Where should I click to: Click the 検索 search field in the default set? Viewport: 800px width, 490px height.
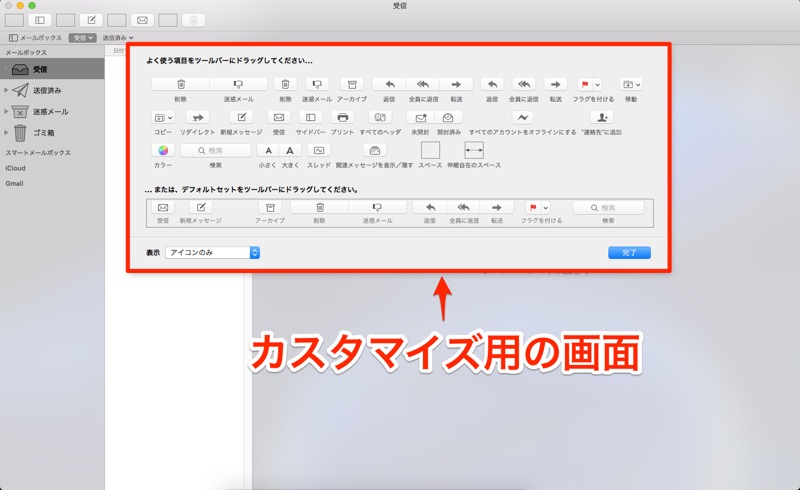(608, 207)
